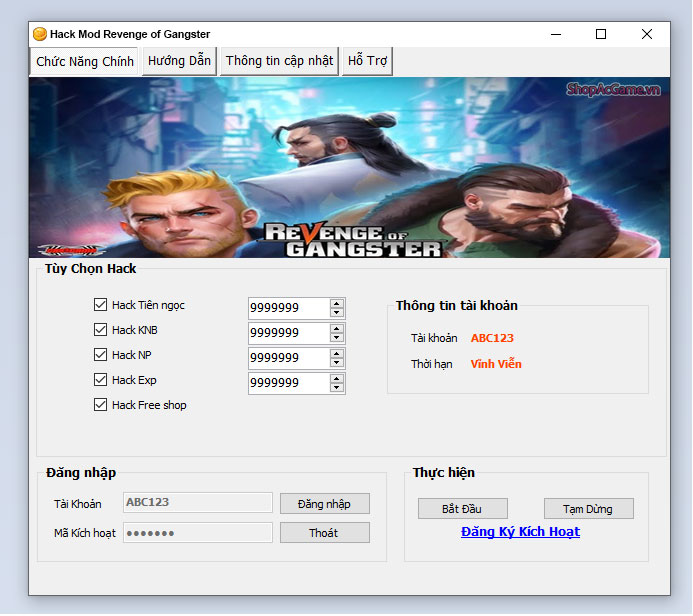Image resolution: width=693 pixels, height=616 pixels.
Task: Click the Mã Kích hoạt password field
Action: [x=198, y=532]
